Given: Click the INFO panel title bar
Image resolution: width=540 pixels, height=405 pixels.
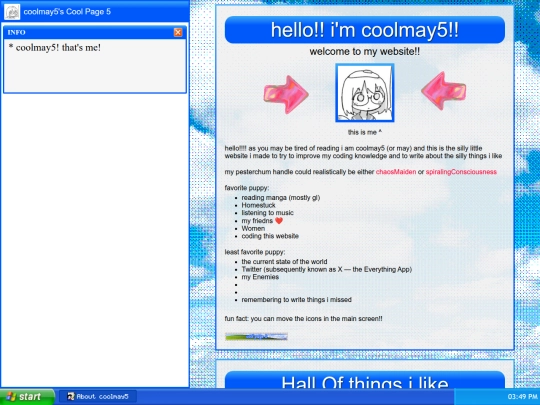Looking at the screenshot, I should [95, 32].
